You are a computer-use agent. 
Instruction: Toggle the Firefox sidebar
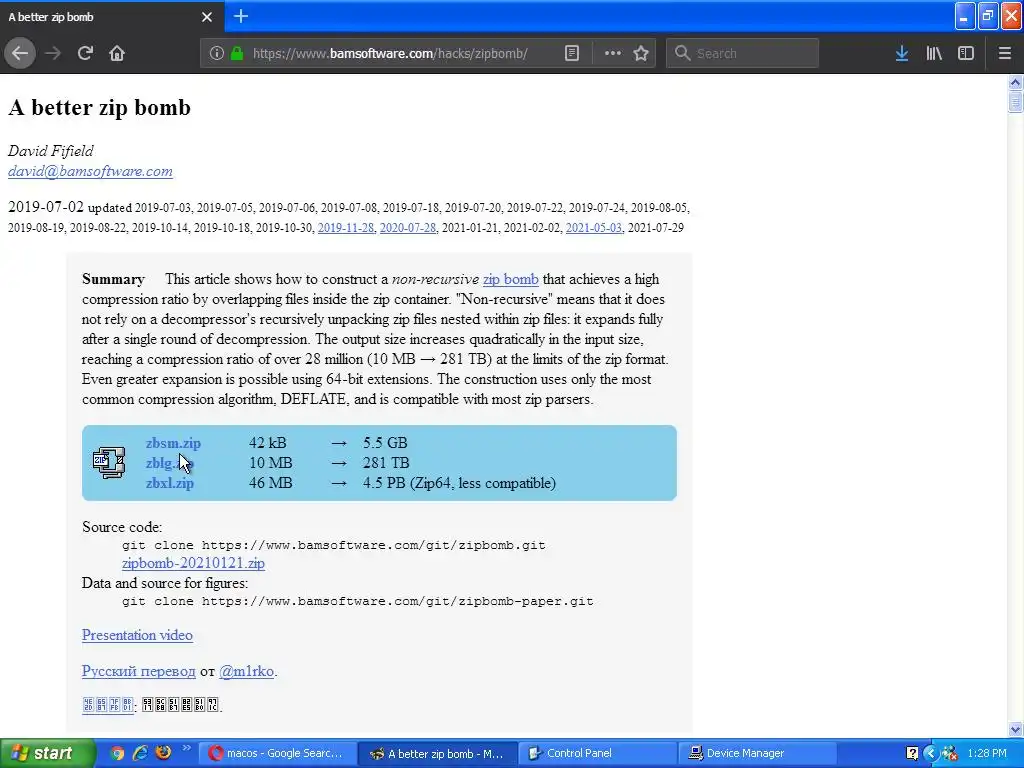coord(966,53)
